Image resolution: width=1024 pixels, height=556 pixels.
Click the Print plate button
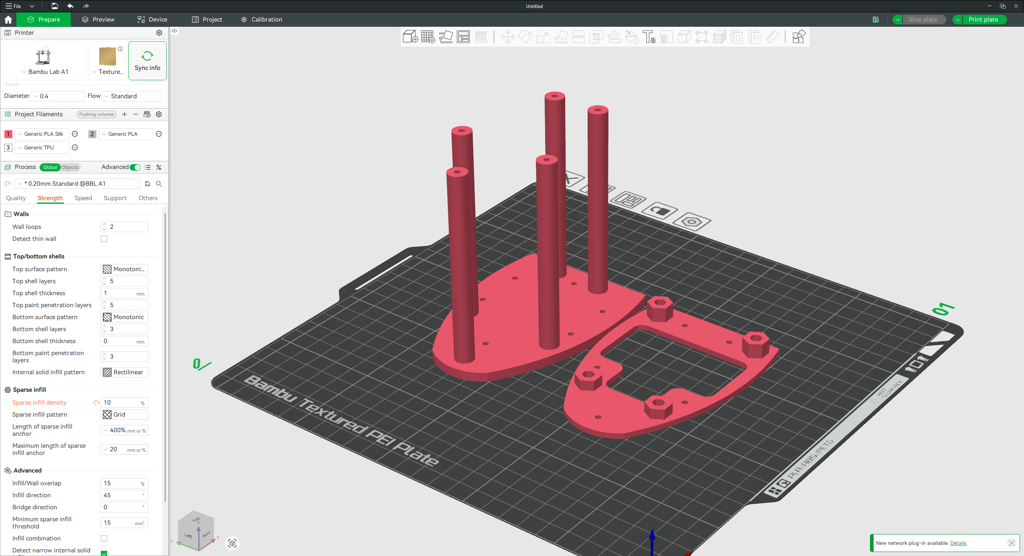tap(983, 20)
